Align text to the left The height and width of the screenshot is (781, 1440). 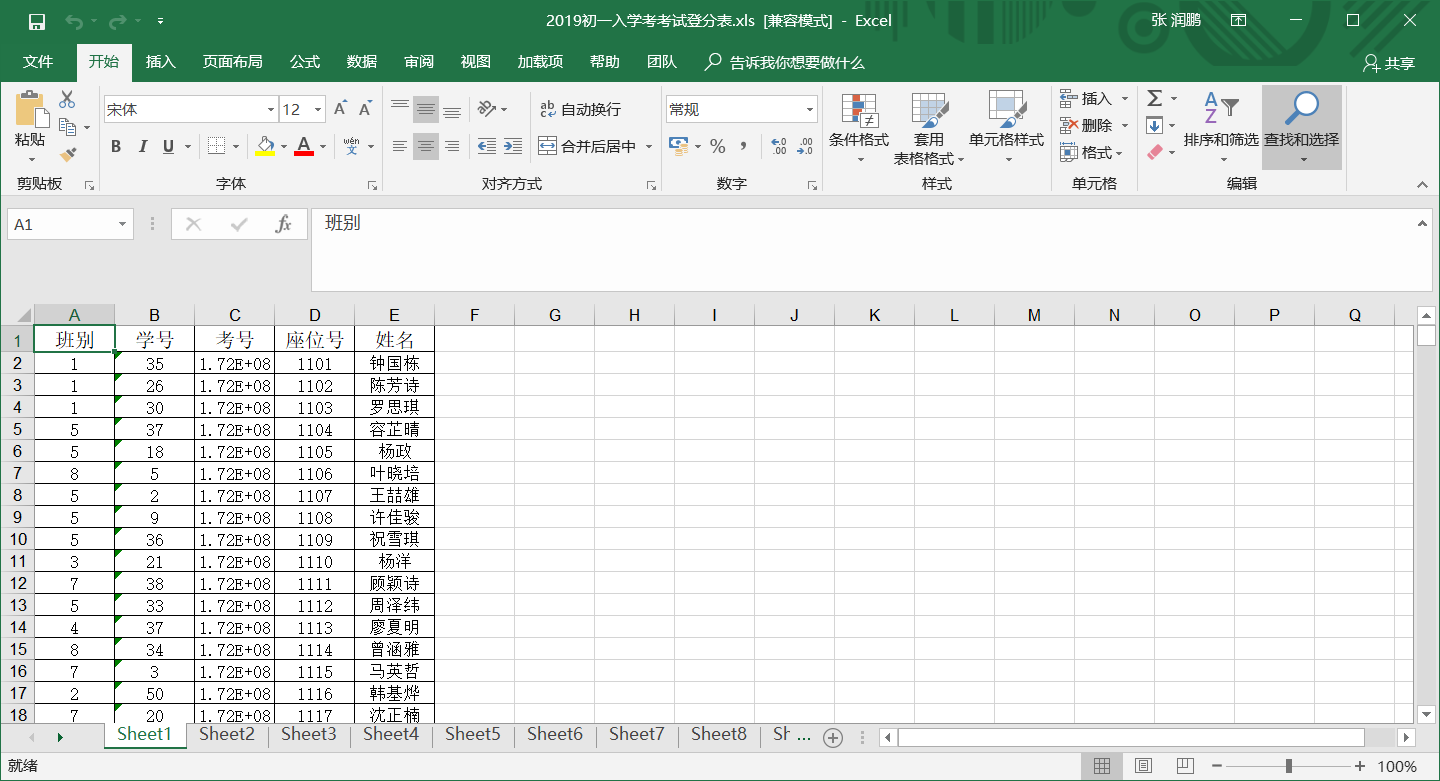[400, 146]
